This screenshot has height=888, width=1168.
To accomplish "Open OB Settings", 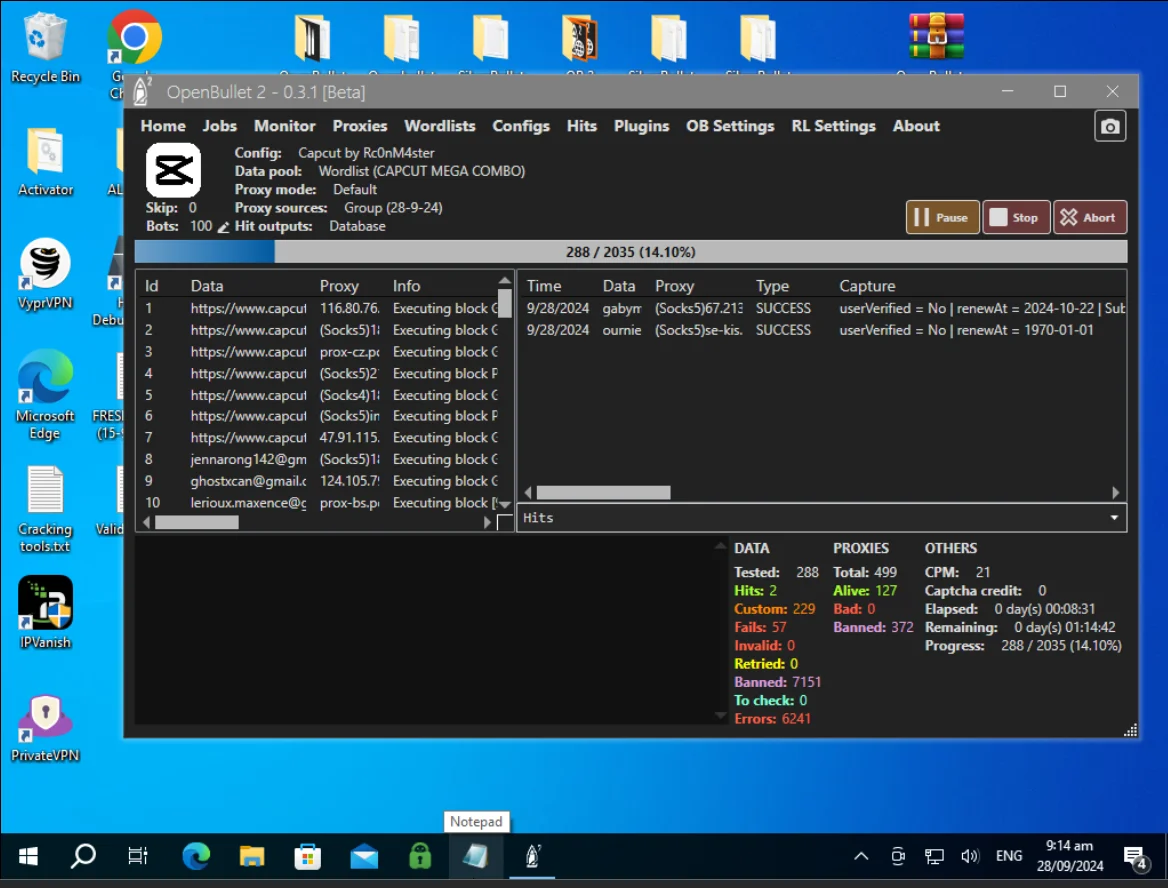I will click(x=730, y=126).
